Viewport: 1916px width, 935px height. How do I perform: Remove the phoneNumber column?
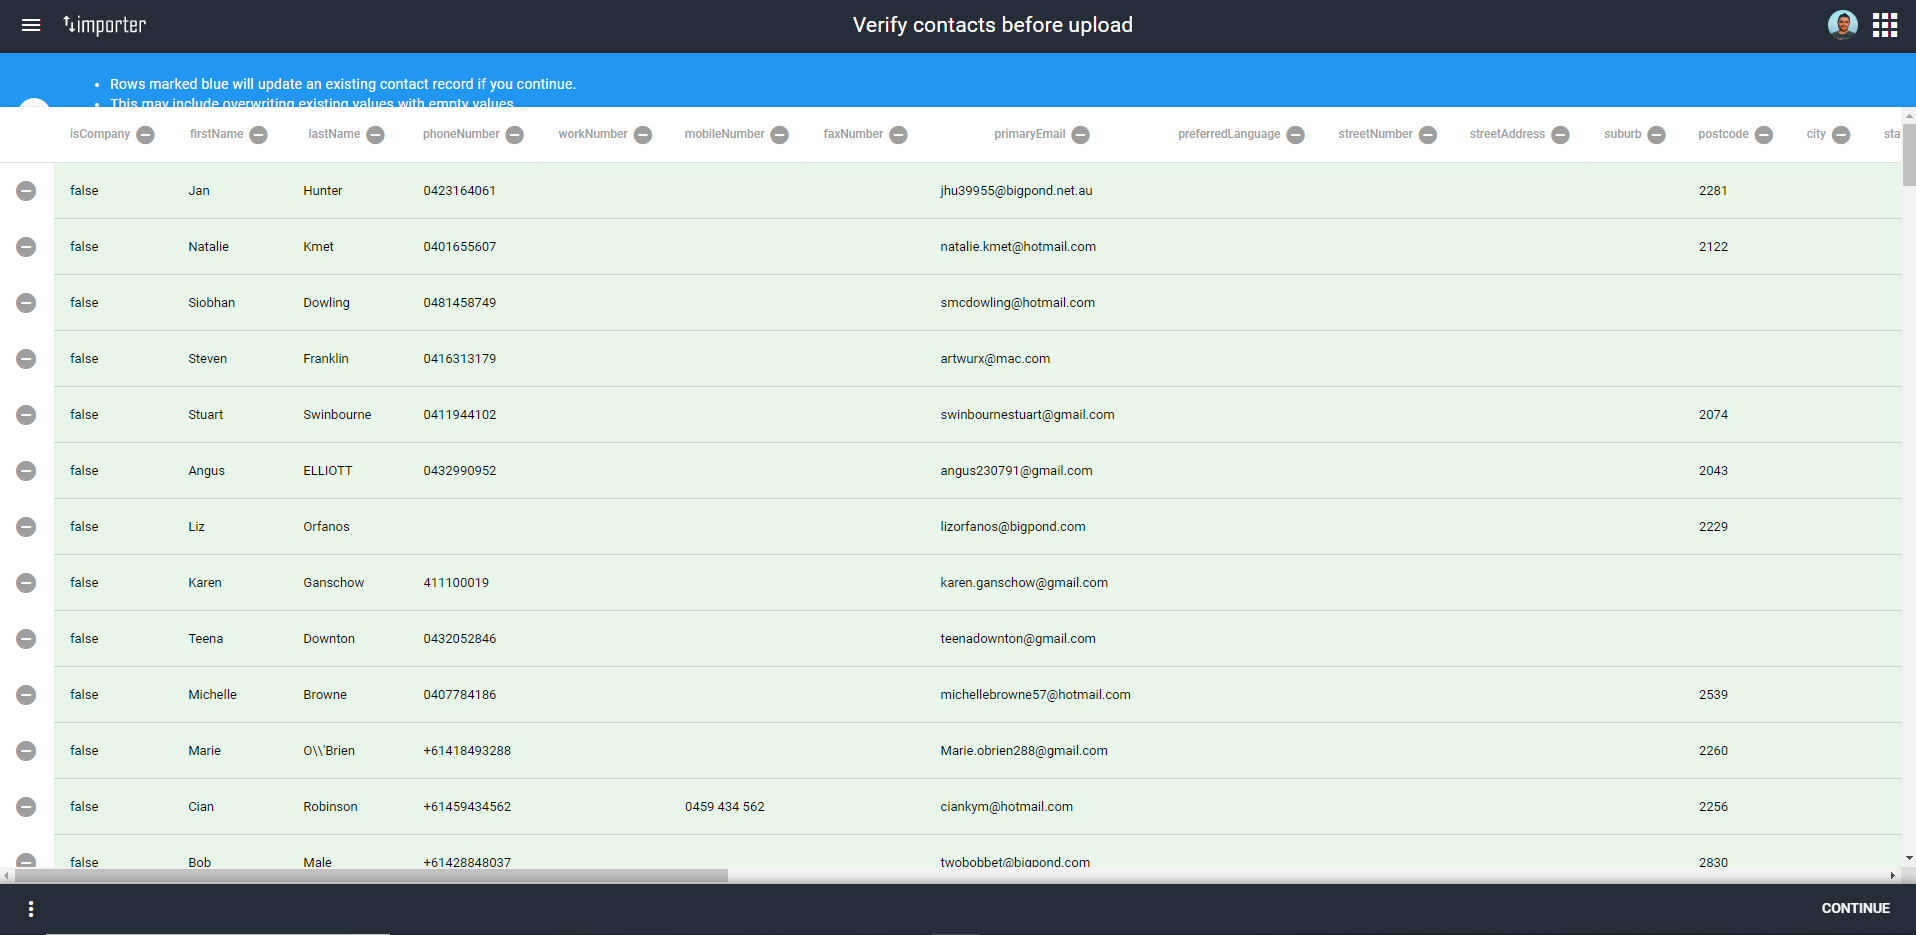[x=515, y=134]
